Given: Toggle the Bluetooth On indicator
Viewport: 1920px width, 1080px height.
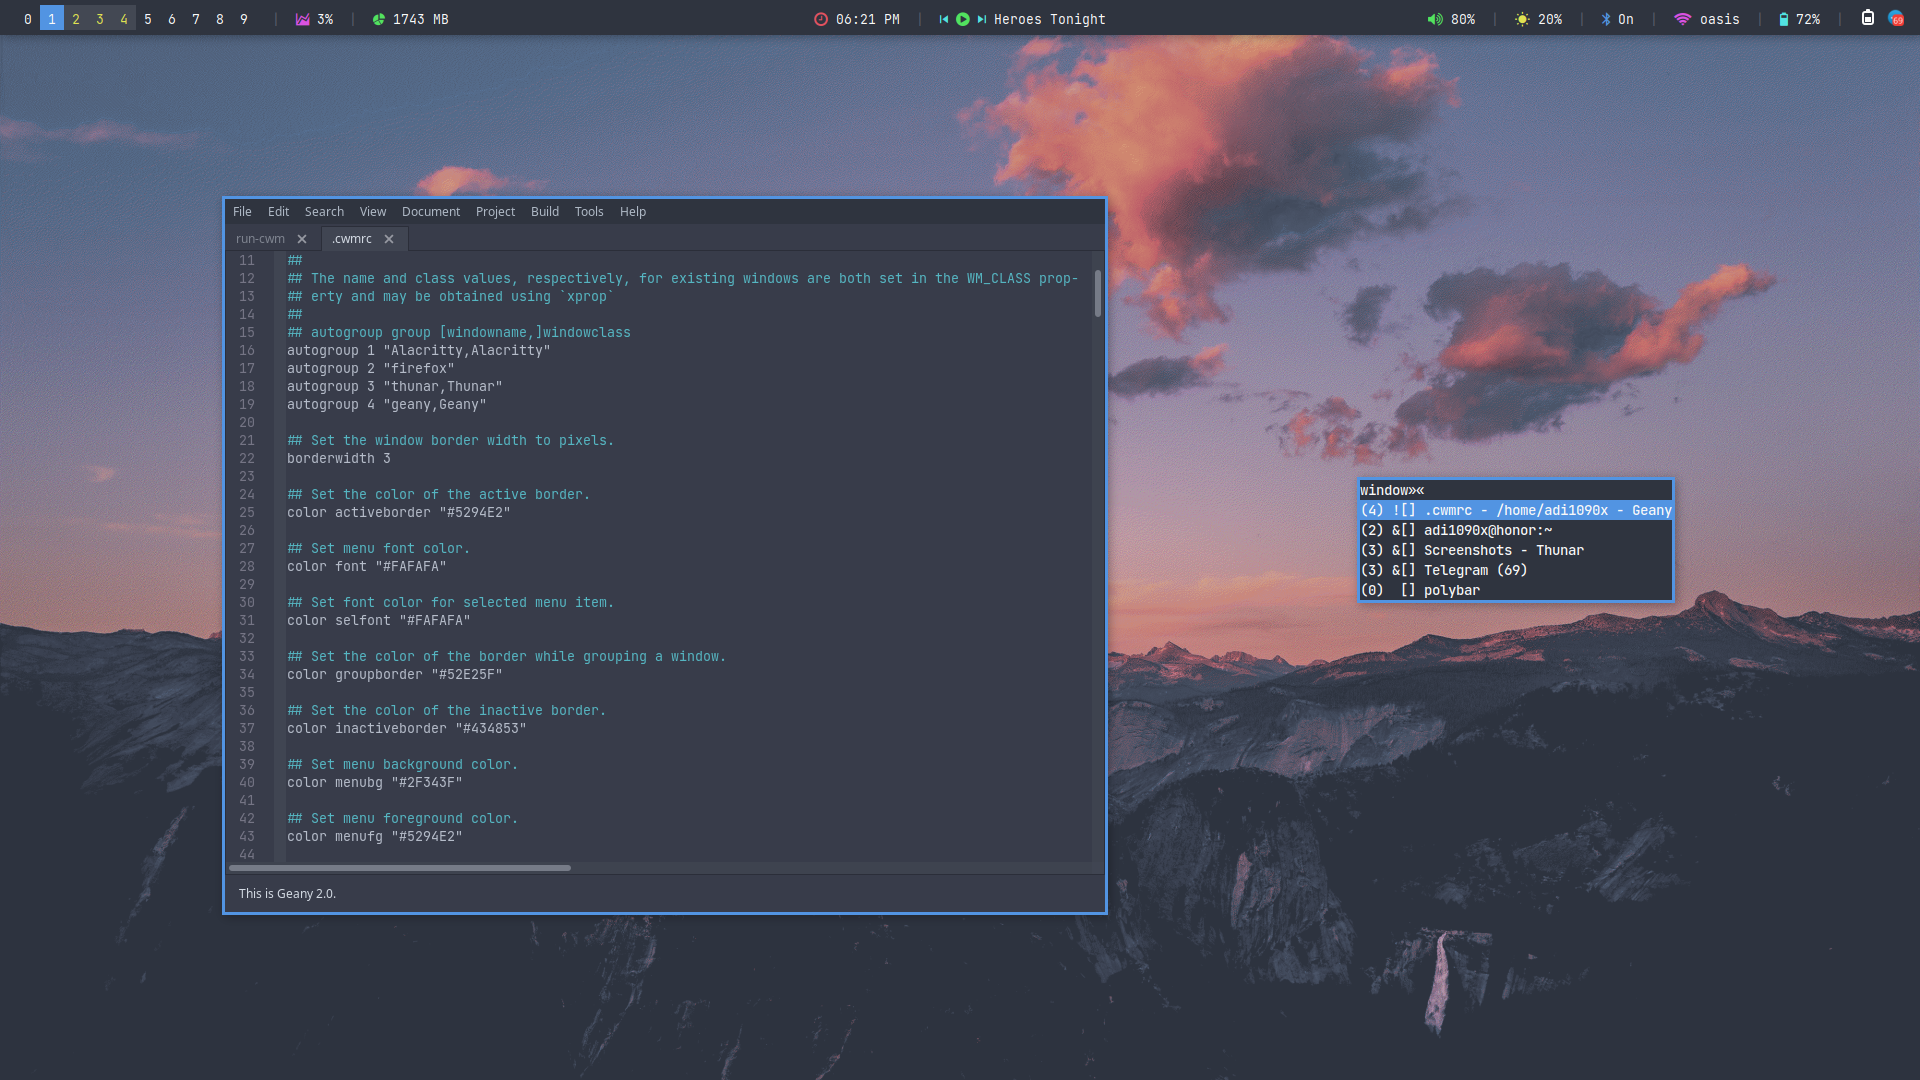Looking at the screenshot, I should point(1617,19).
